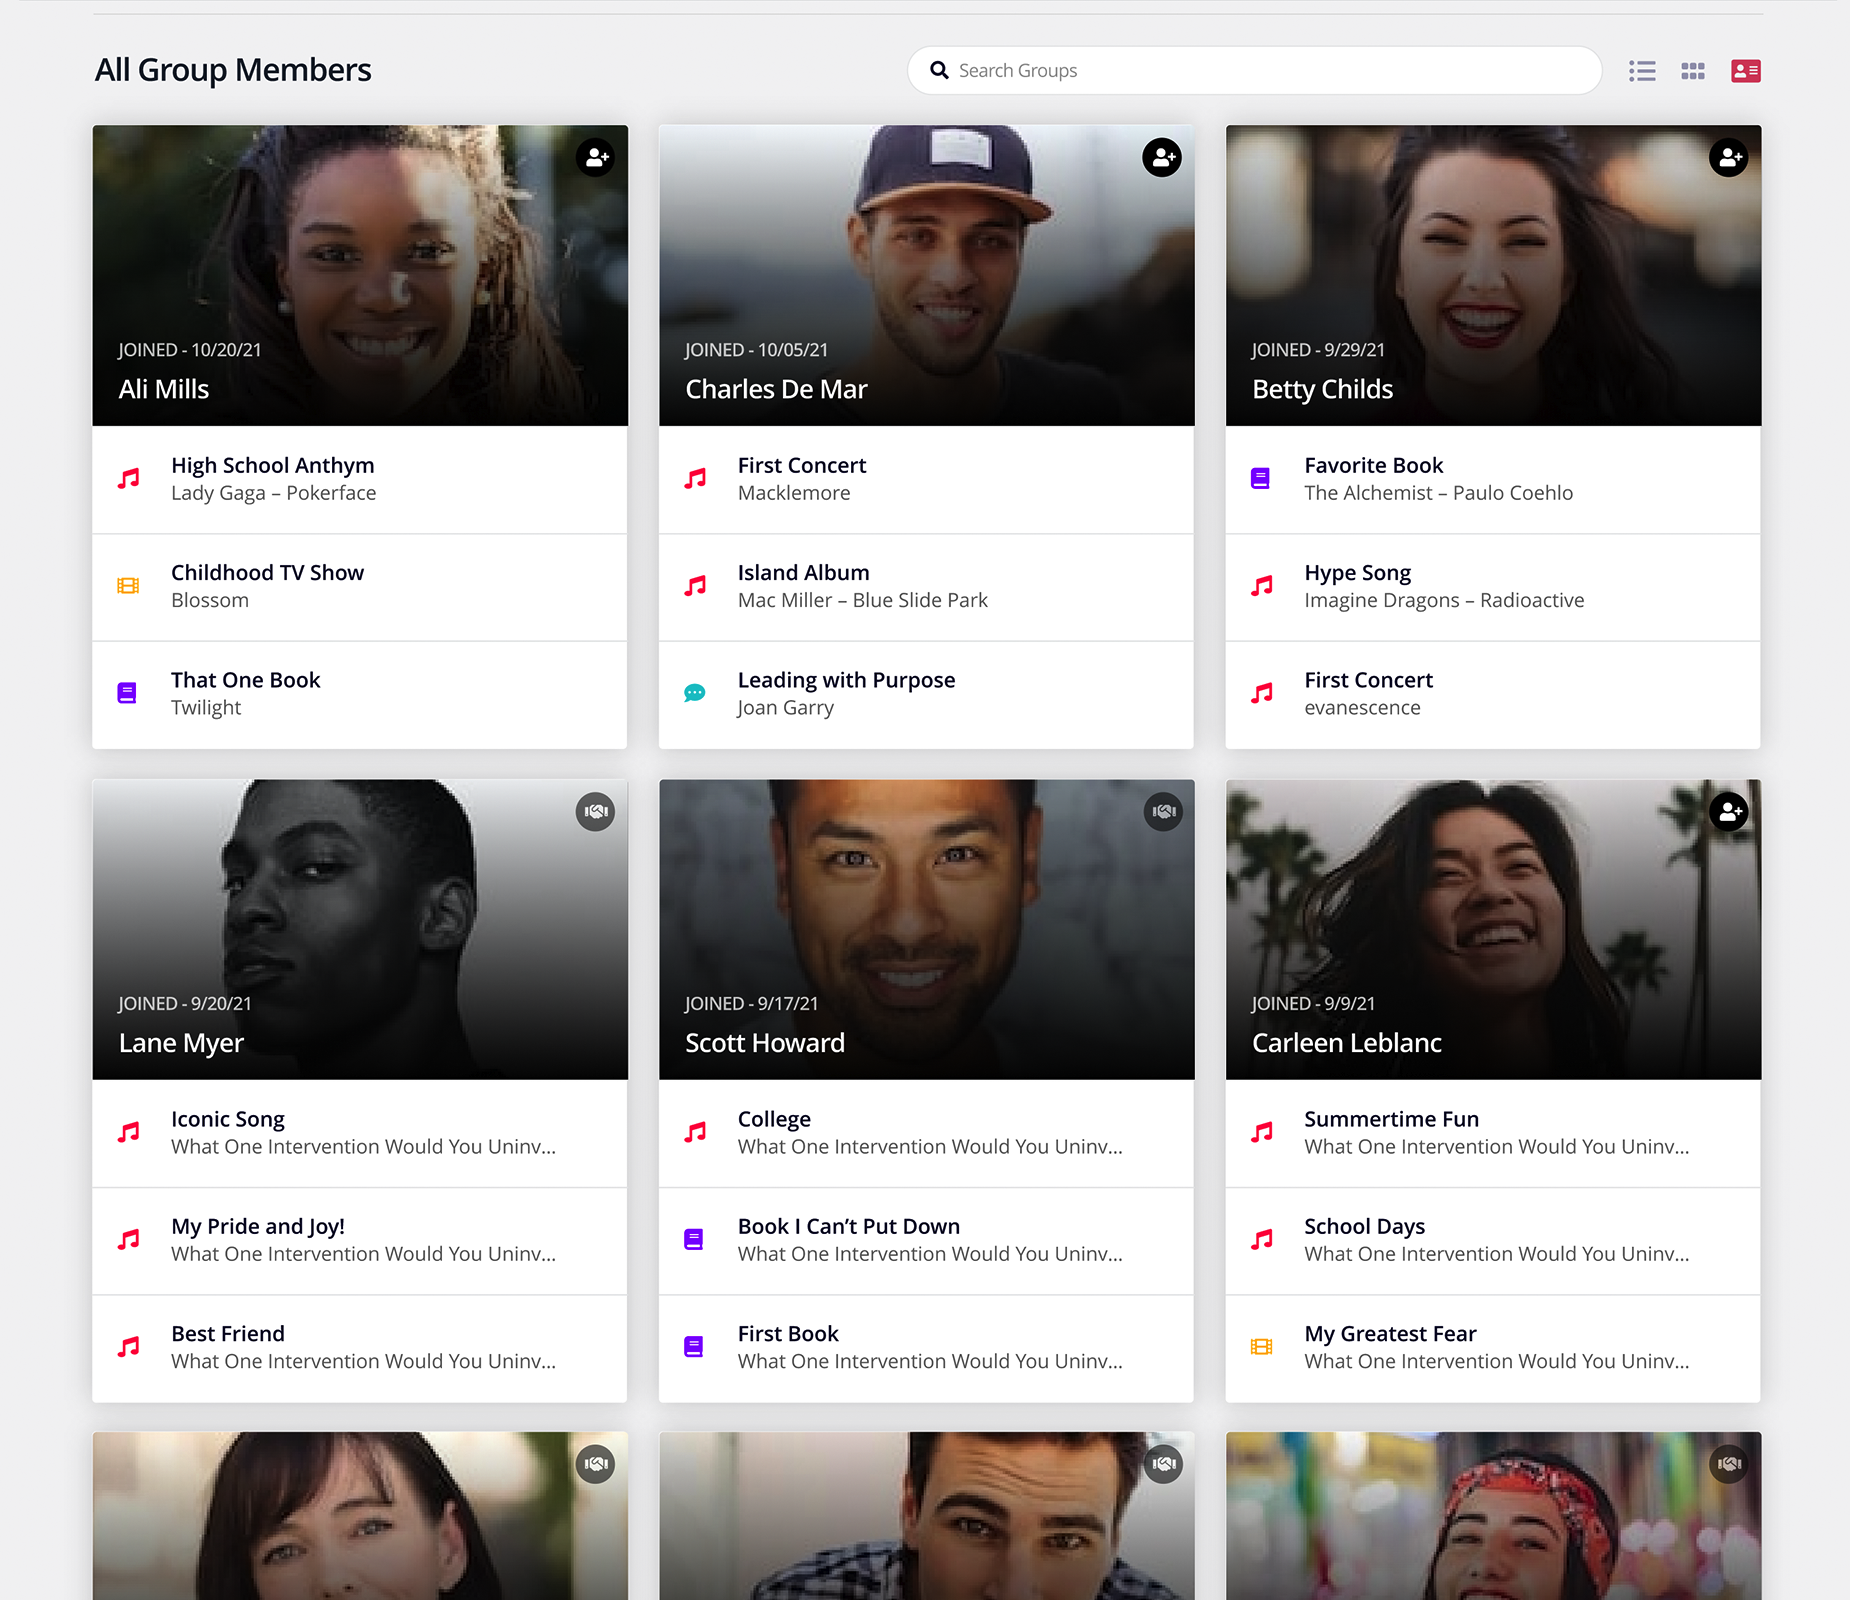
Task: Click book icon beside That One Book
Action: coord(127,693)
